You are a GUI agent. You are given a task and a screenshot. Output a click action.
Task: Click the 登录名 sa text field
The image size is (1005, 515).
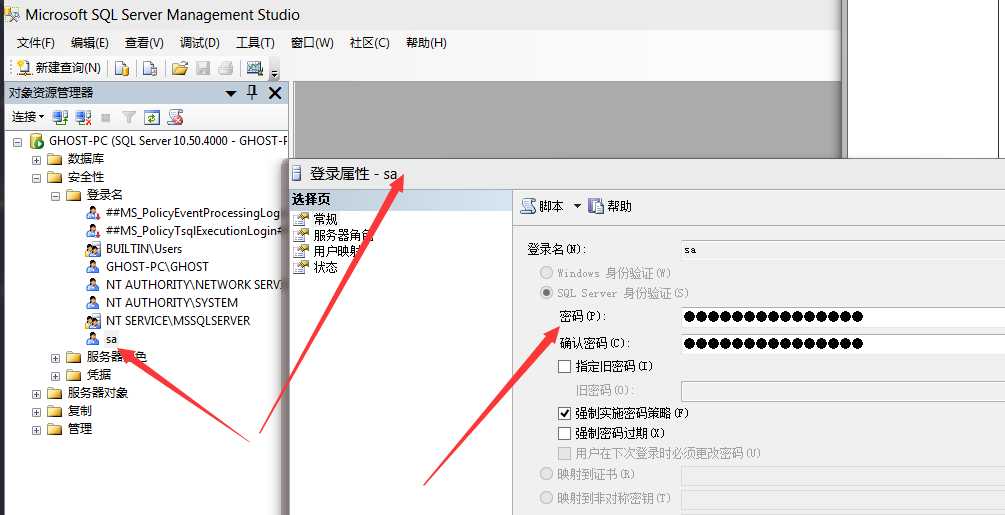[x=843, y=250]
